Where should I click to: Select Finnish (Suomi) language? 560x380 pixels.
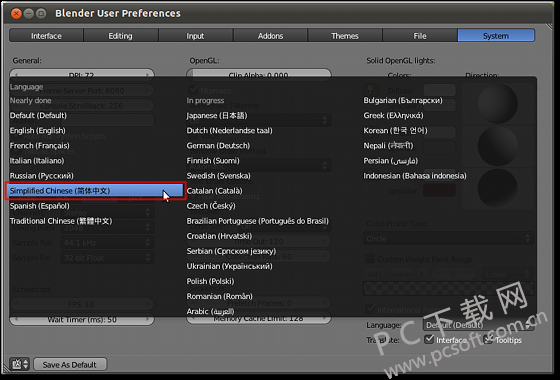coord(213,161)
